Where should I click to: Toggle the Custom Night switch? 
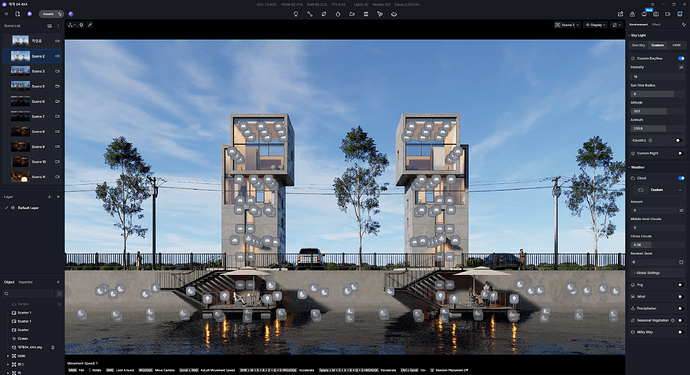(x=681, y=153)
